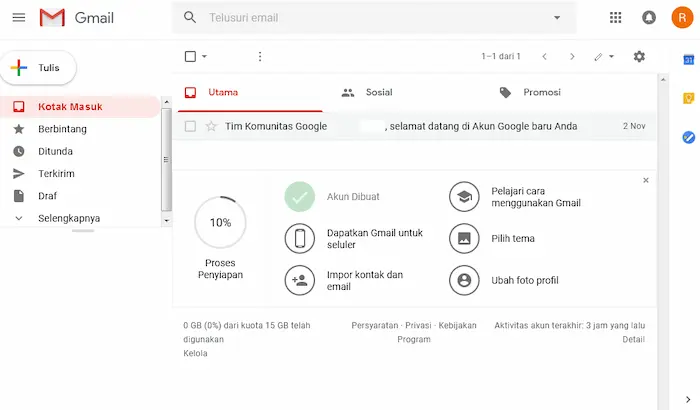This screenshot has width=700, height=410.
Task: Open the settings gear icon
Action: [x=639, y=57]
